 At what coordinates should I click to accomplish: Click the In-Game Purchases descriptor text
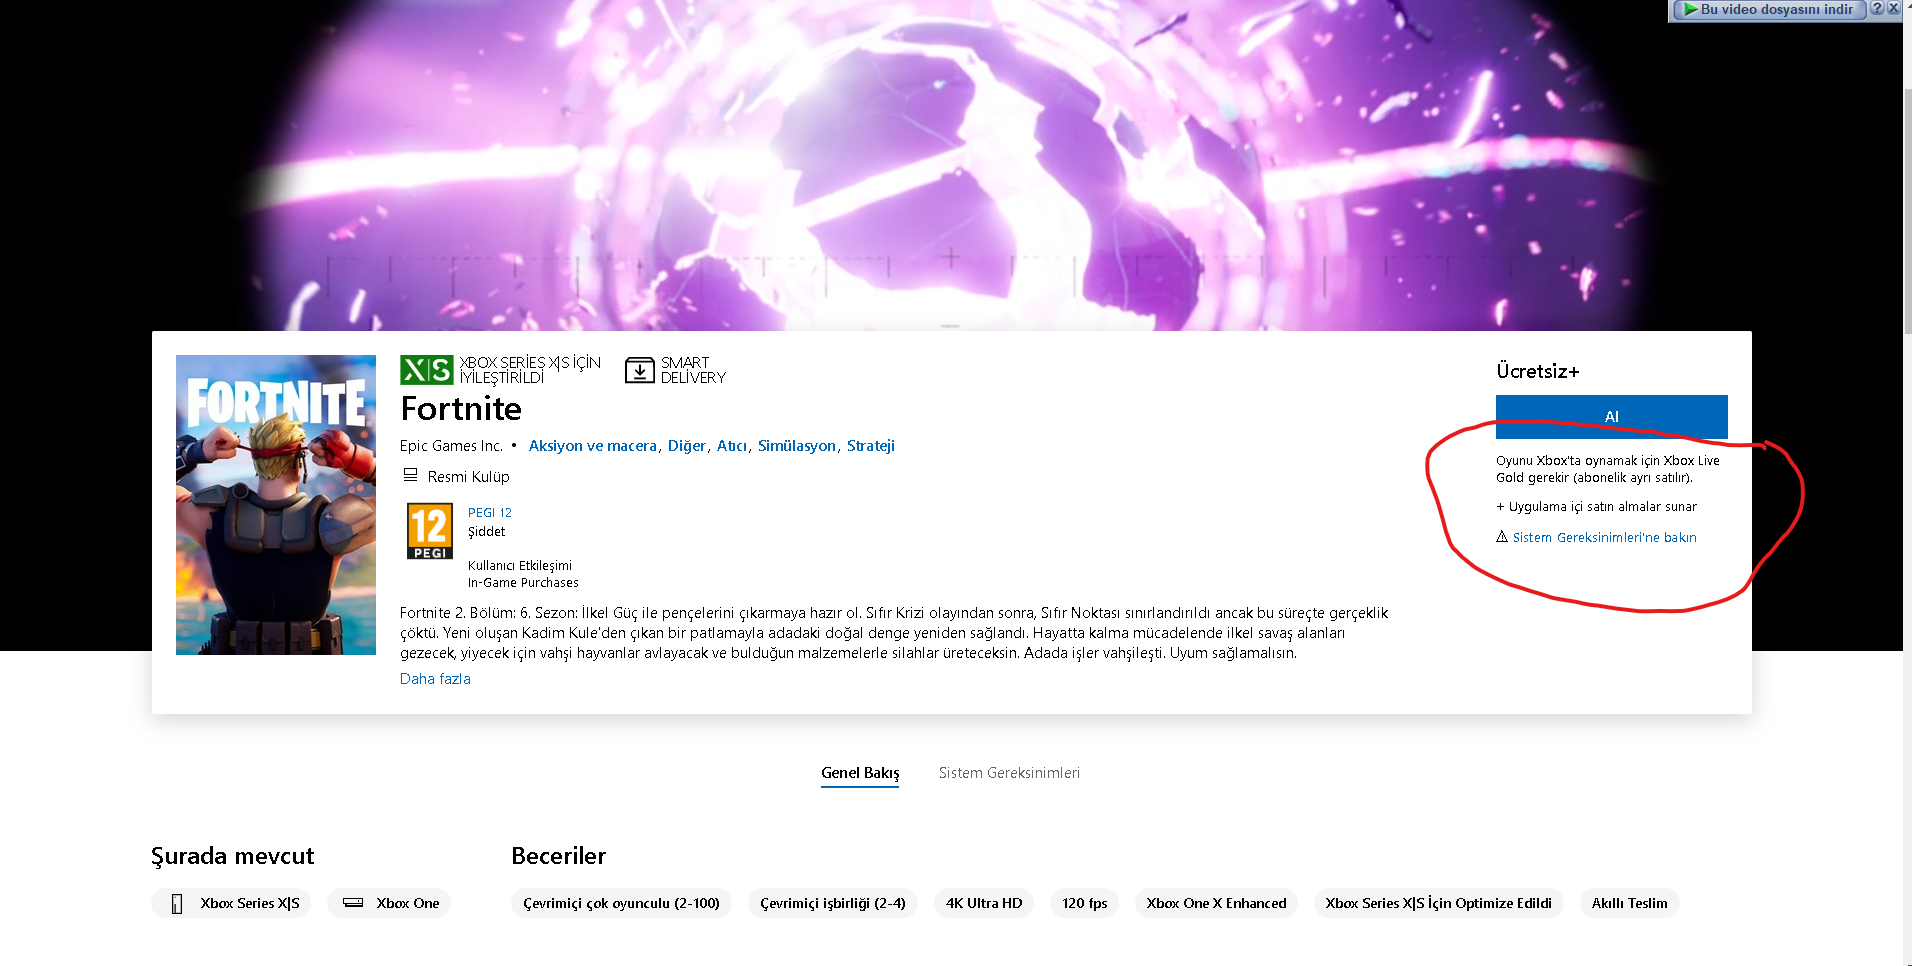[x=523, y=583]
